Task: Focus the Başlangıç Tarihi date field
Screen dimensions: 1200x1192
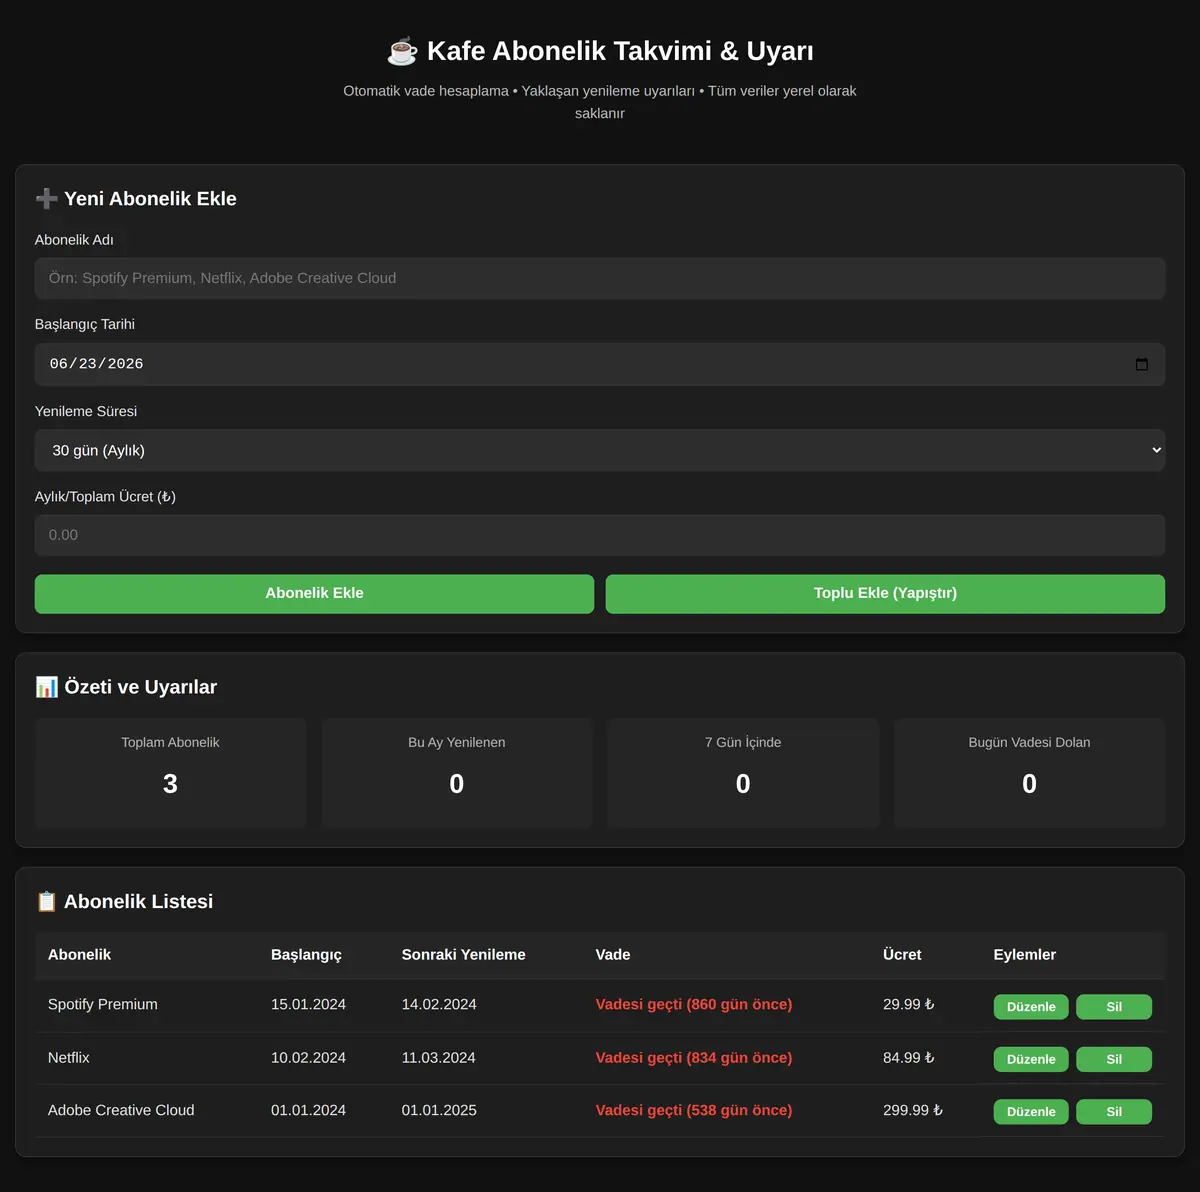Action: (600, 364)
